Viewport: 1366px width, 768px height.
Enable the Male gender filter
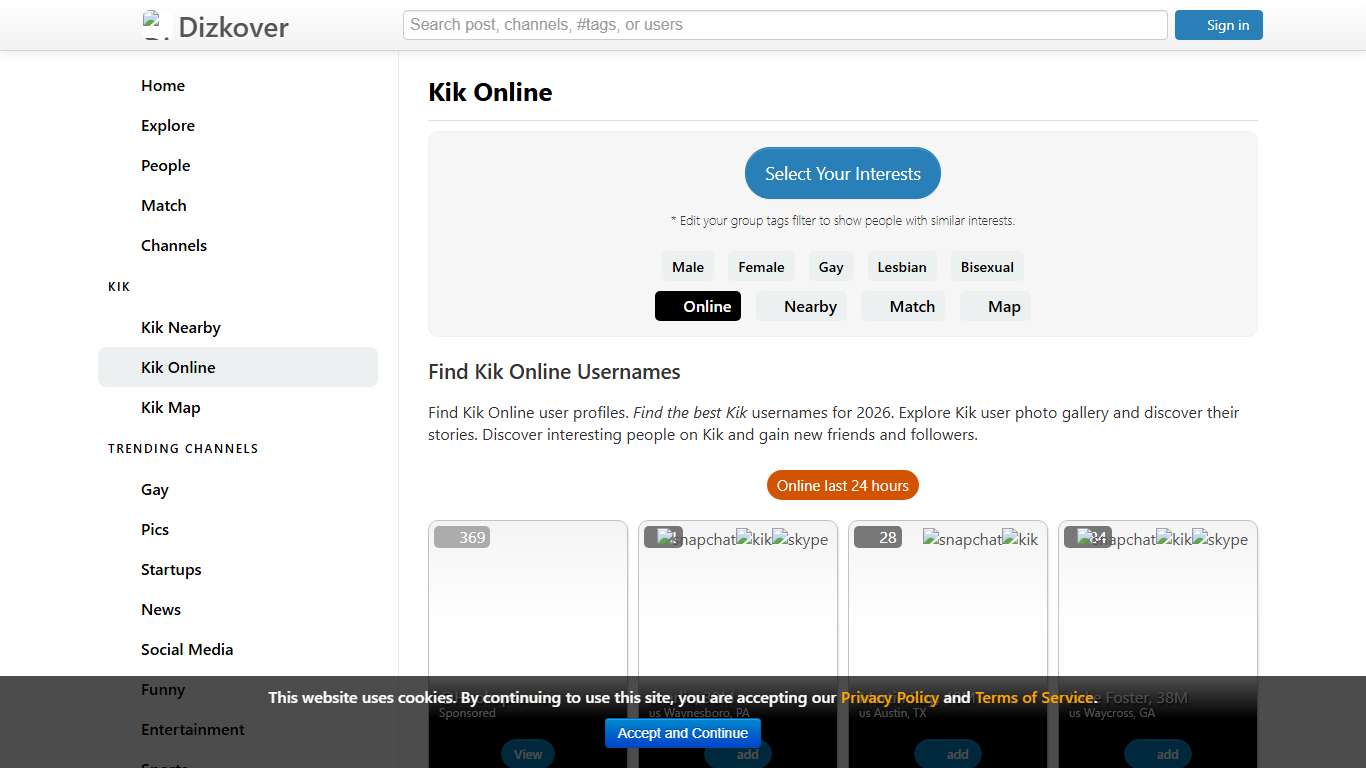point(687,266)
